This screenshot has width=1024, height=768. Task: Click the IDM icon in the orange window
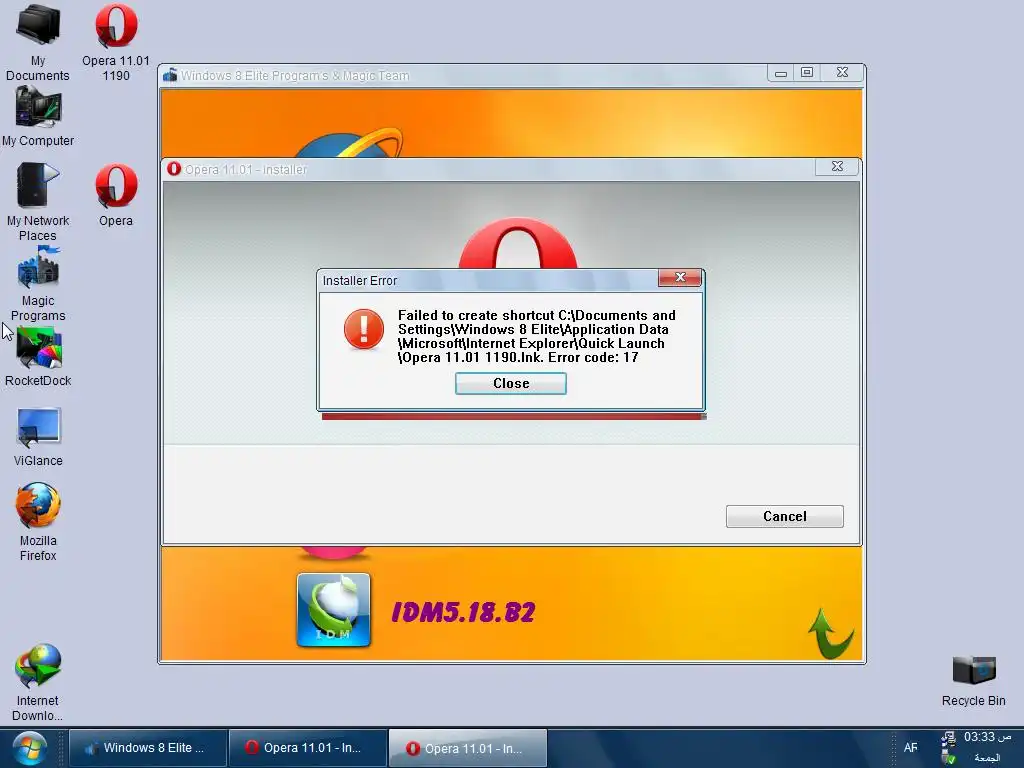pos(334,610)
